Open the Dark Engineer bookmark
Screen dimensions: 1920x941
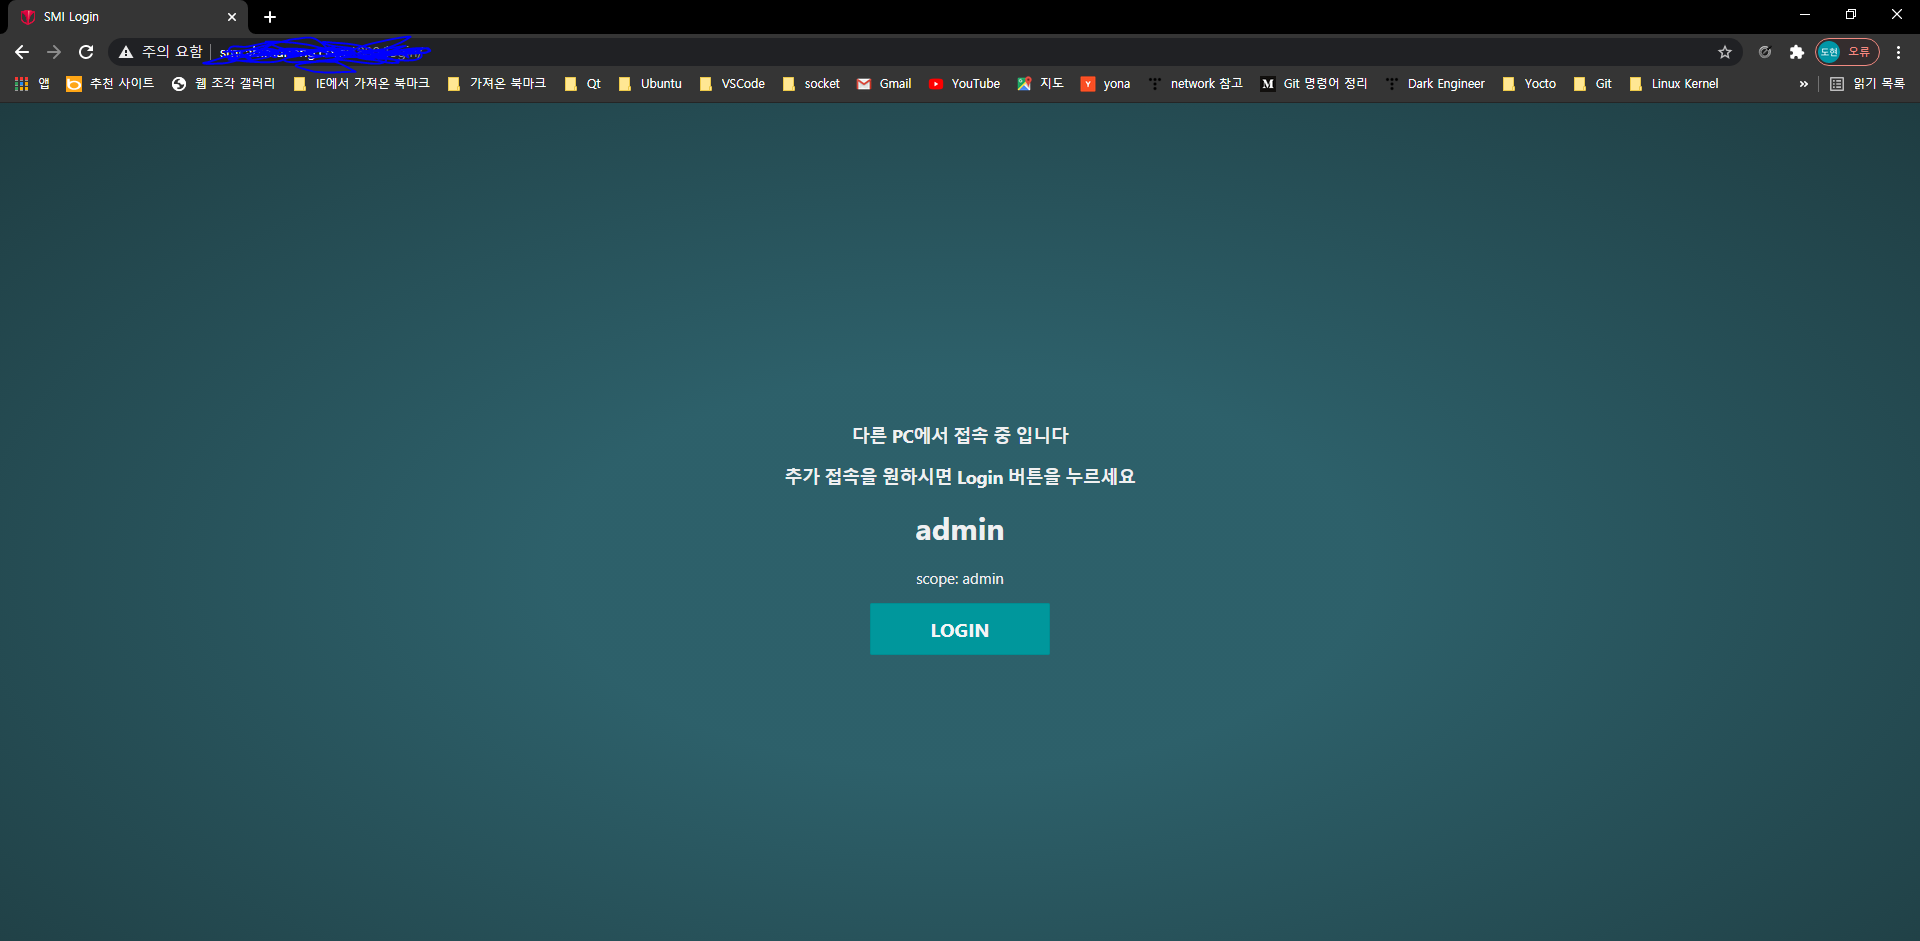pos(1436,84)
